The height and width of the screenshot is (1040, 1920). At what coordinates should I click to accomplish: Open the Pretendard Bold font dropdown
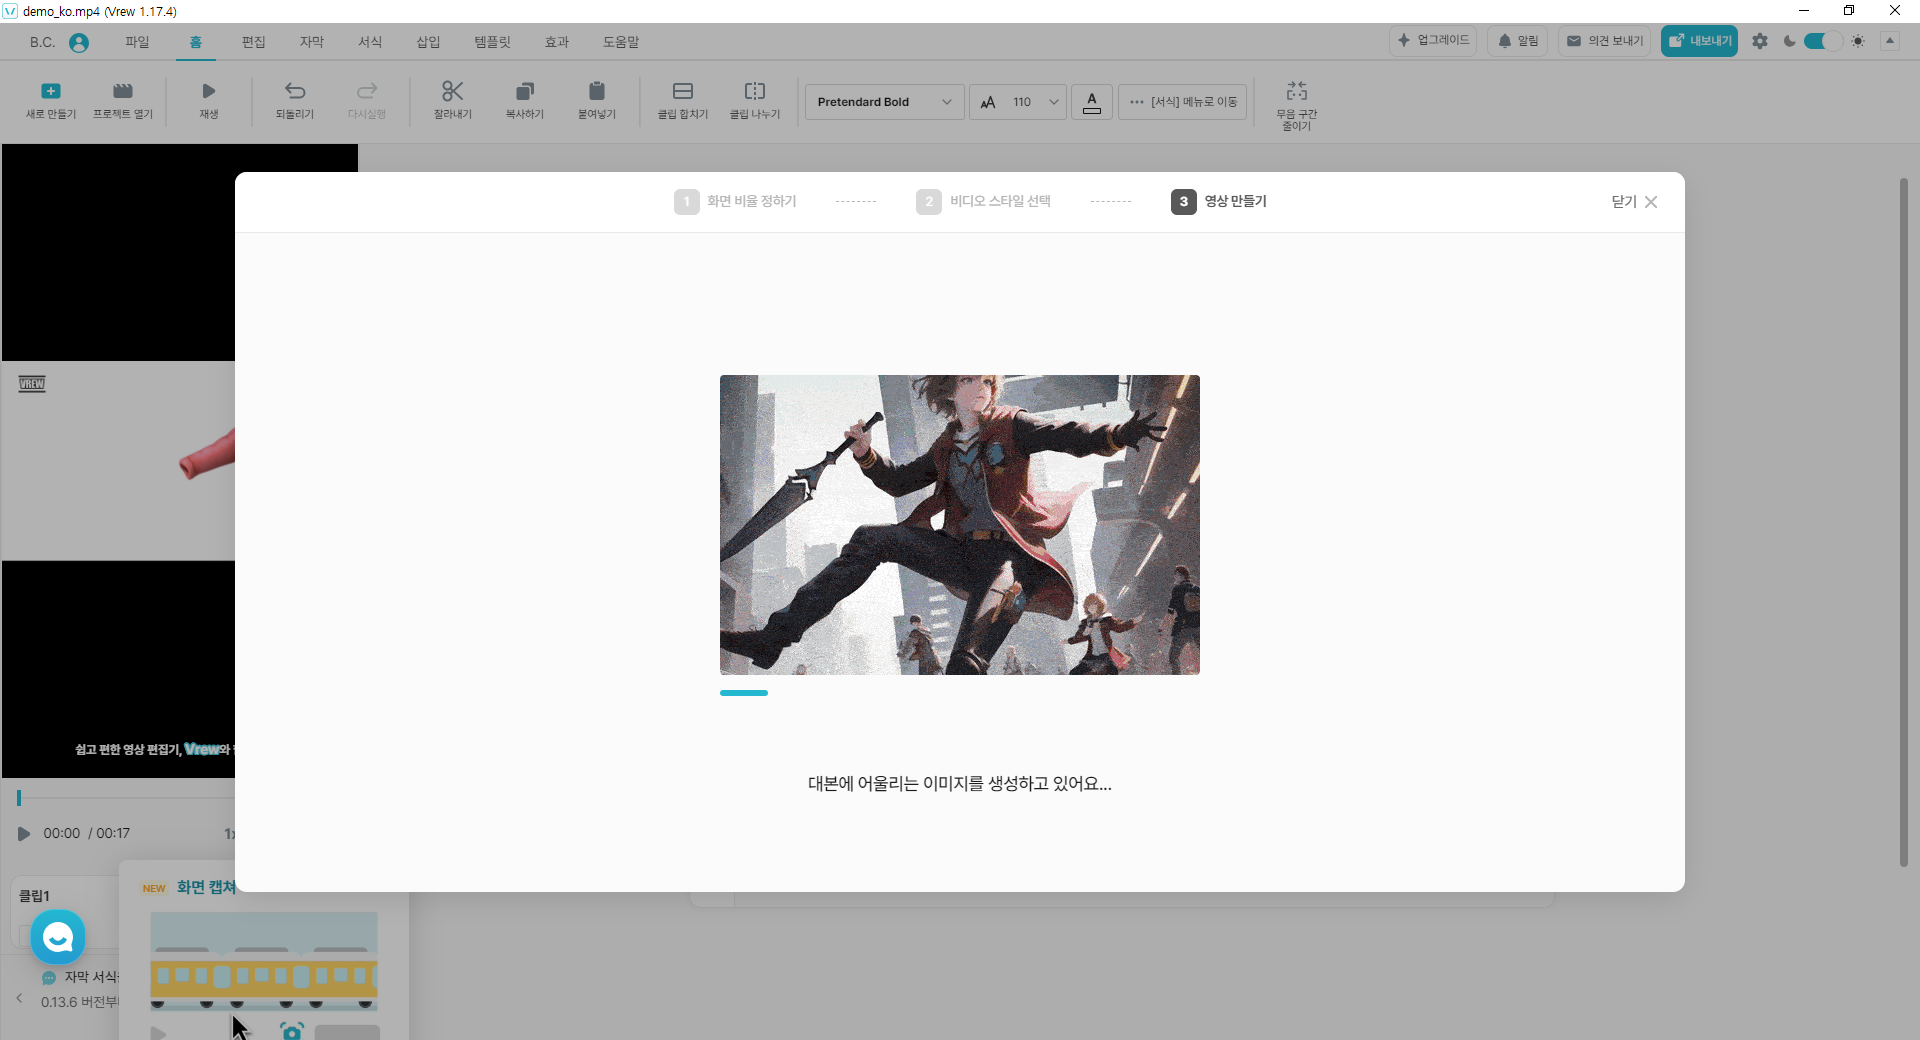point(885,102)
